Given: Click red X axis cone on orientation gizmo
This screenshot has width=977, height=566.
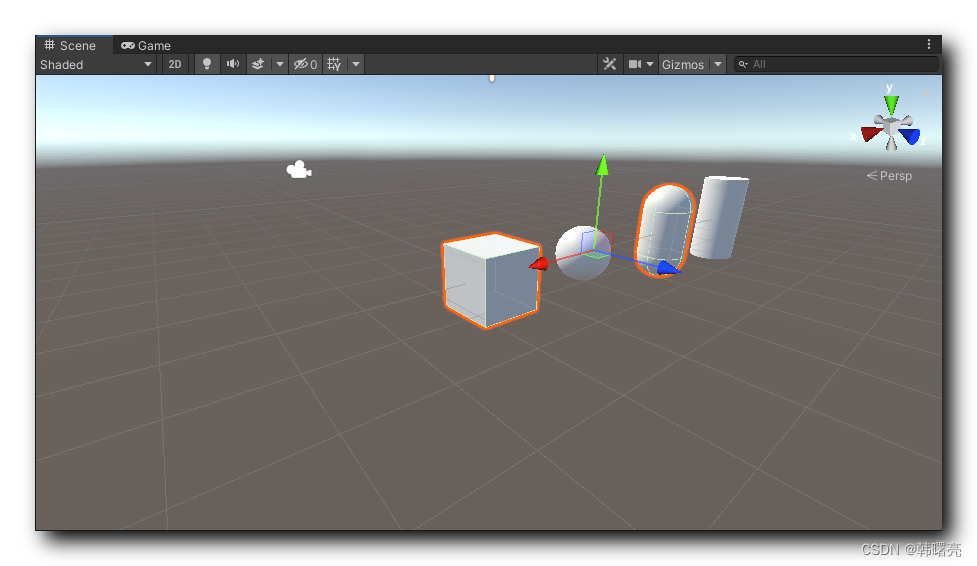Looking at the screenshot, I should (870, 133).
